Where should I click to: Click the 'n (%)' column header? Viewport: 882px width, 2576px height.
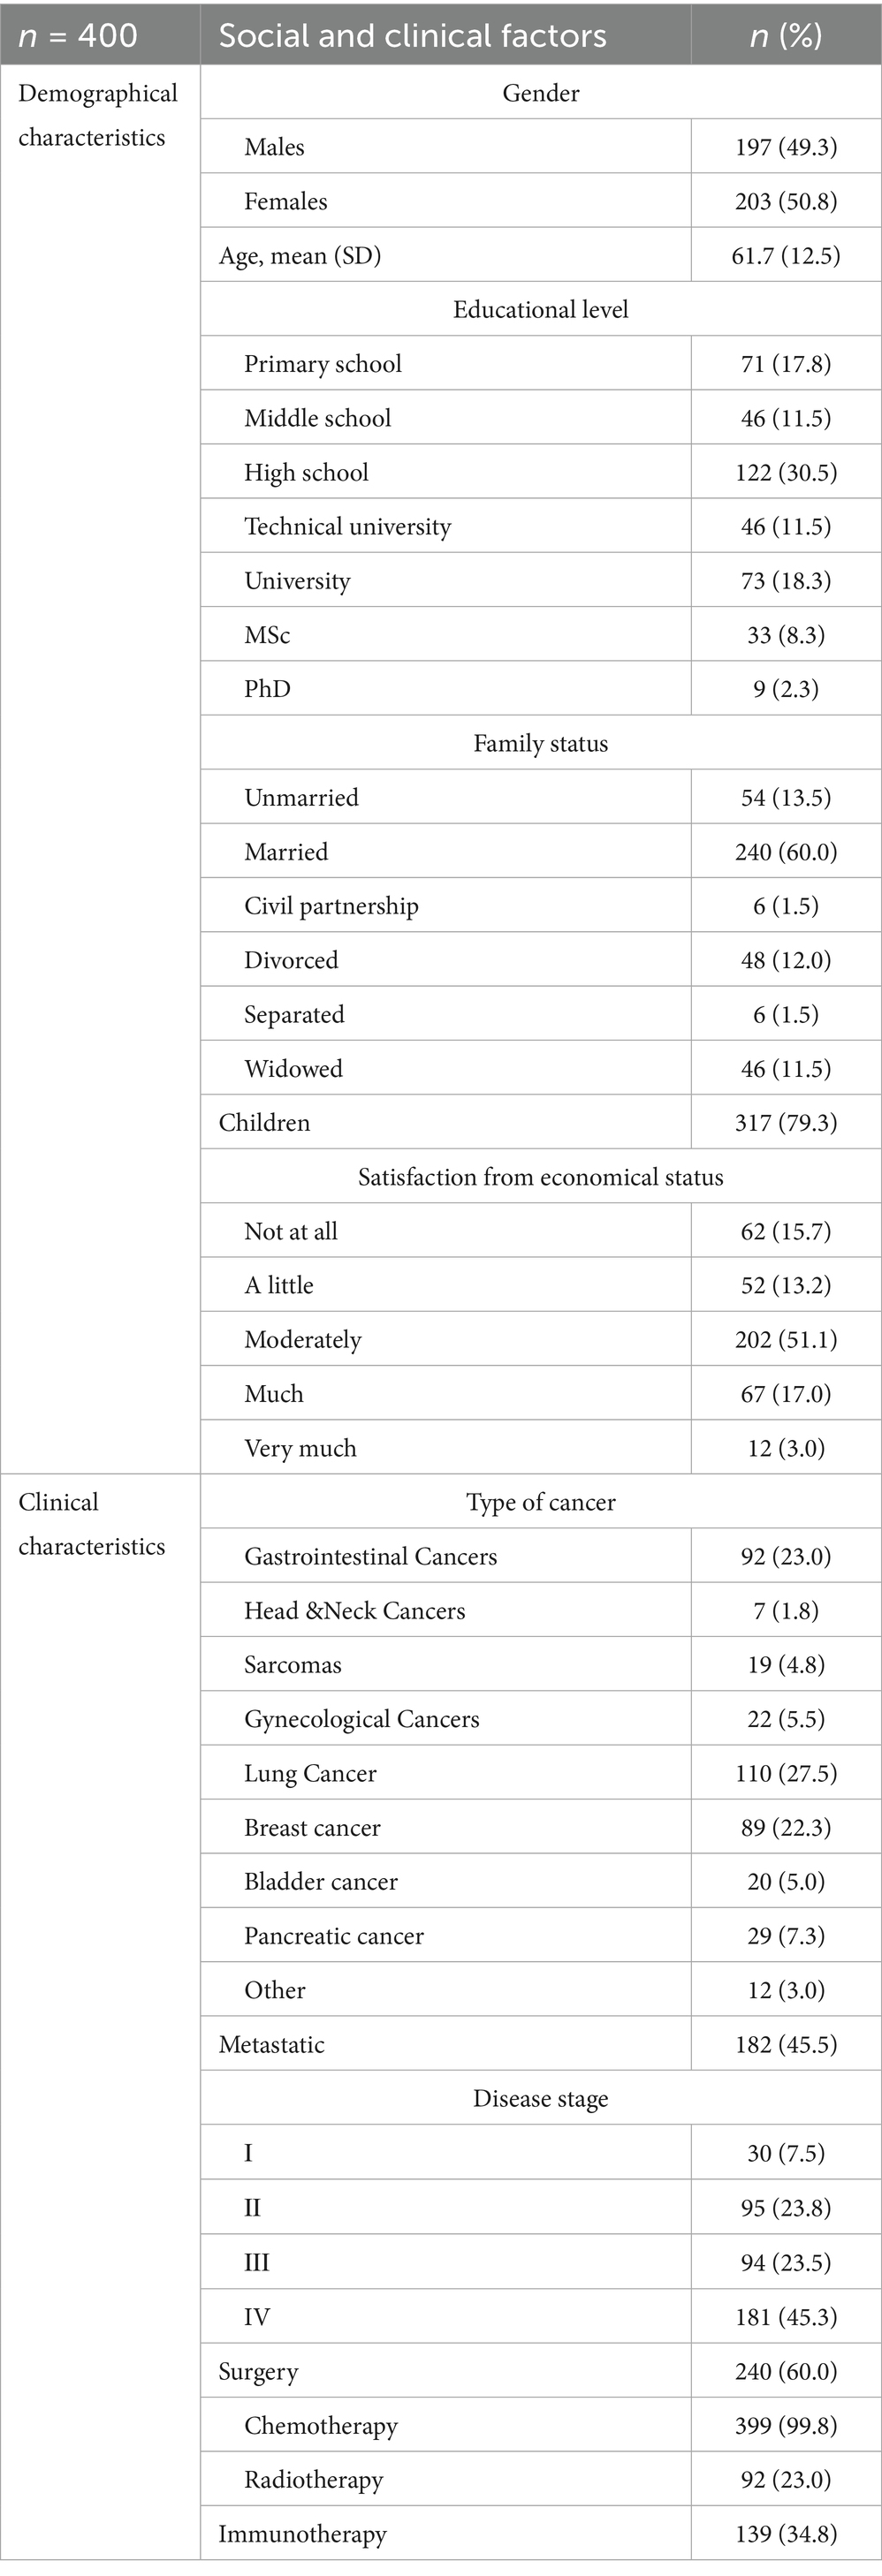pyautogui.click(x=786, y=36)
